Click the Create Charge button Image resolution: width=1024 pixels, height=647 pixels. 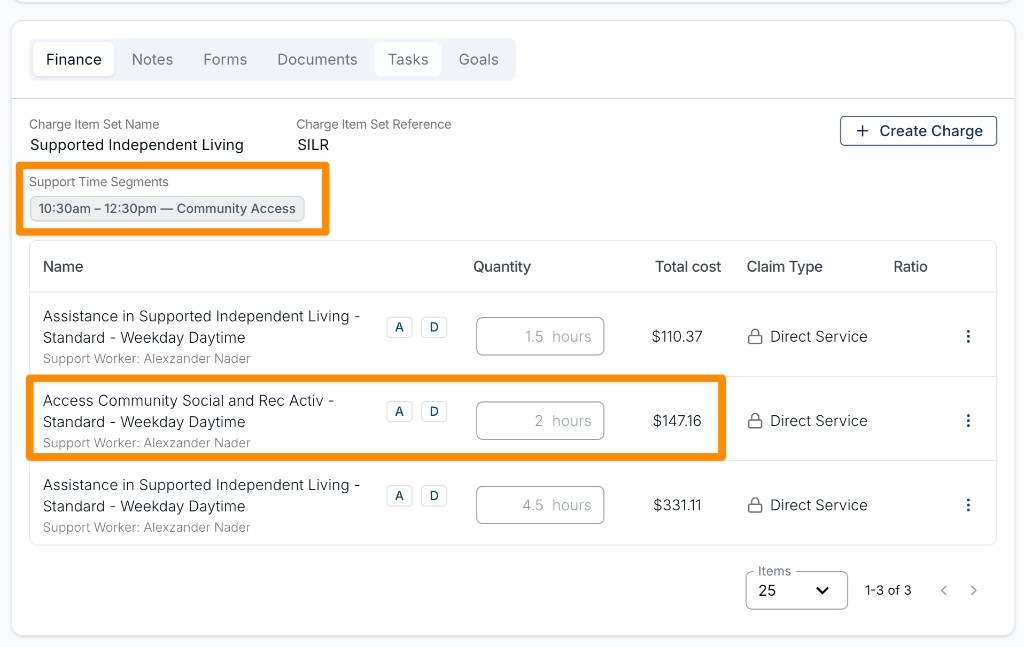[x=918, y=131]
